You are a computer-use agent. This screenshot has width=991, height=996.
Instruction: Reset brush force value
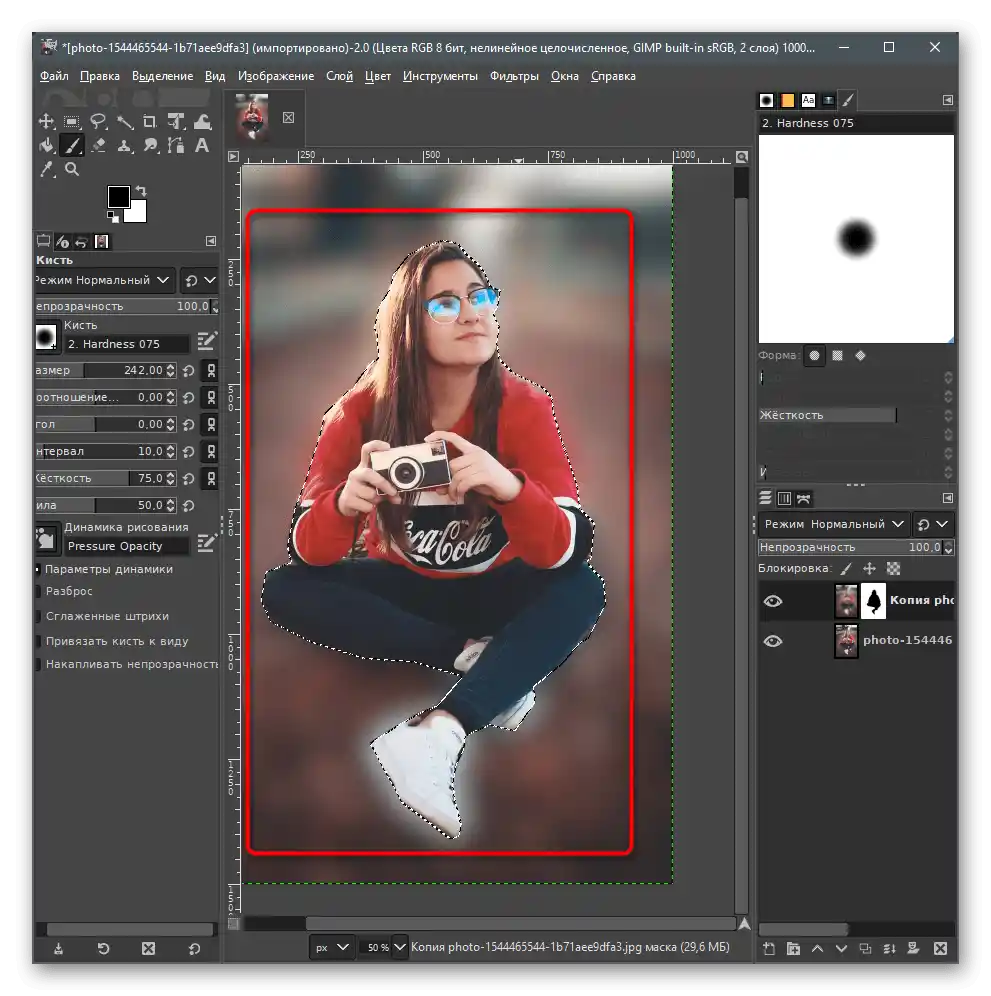[x=189, y=506]
